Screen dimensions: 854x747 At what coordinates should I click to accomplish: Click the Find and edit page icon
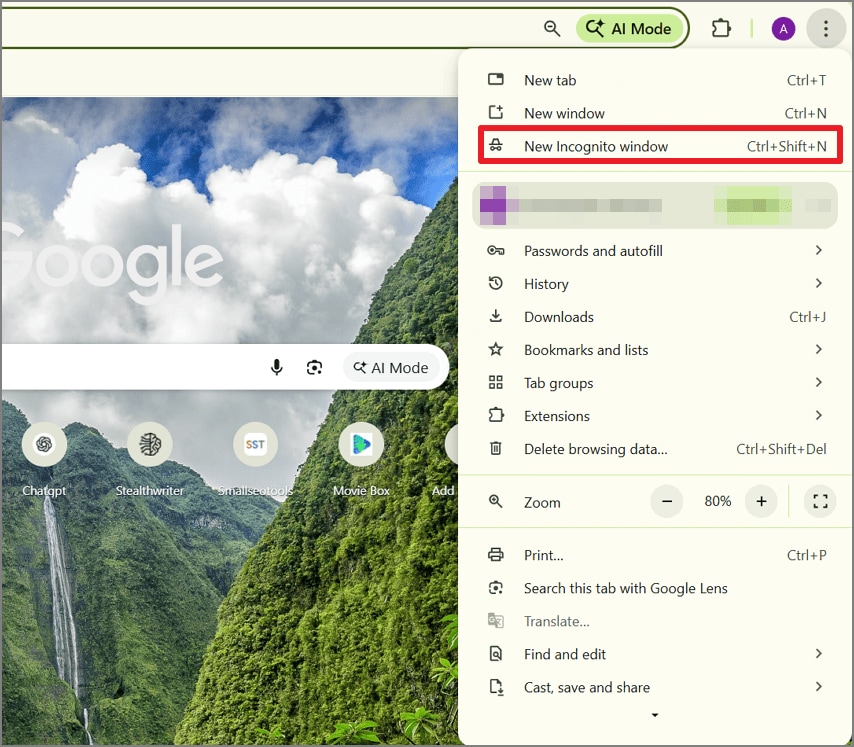point(496,653)
